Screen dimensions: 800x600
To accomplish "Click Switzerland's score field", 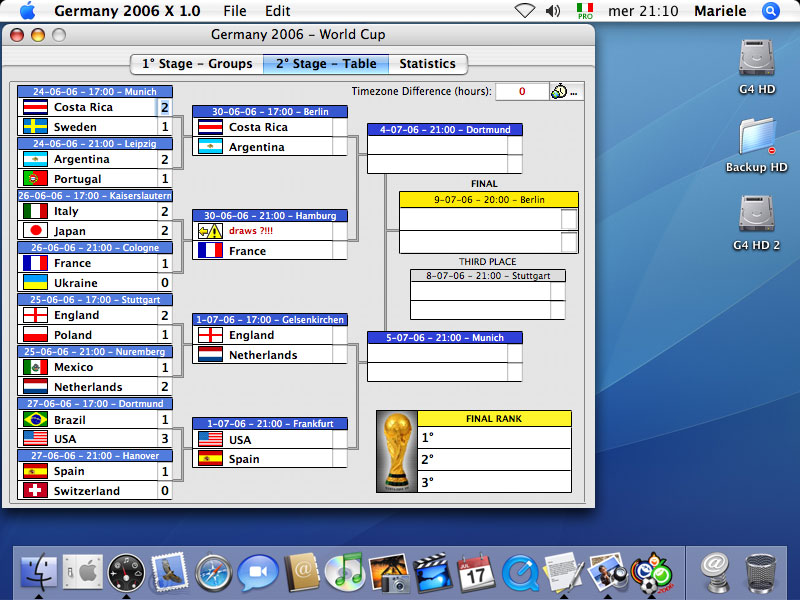I will 164,491.
